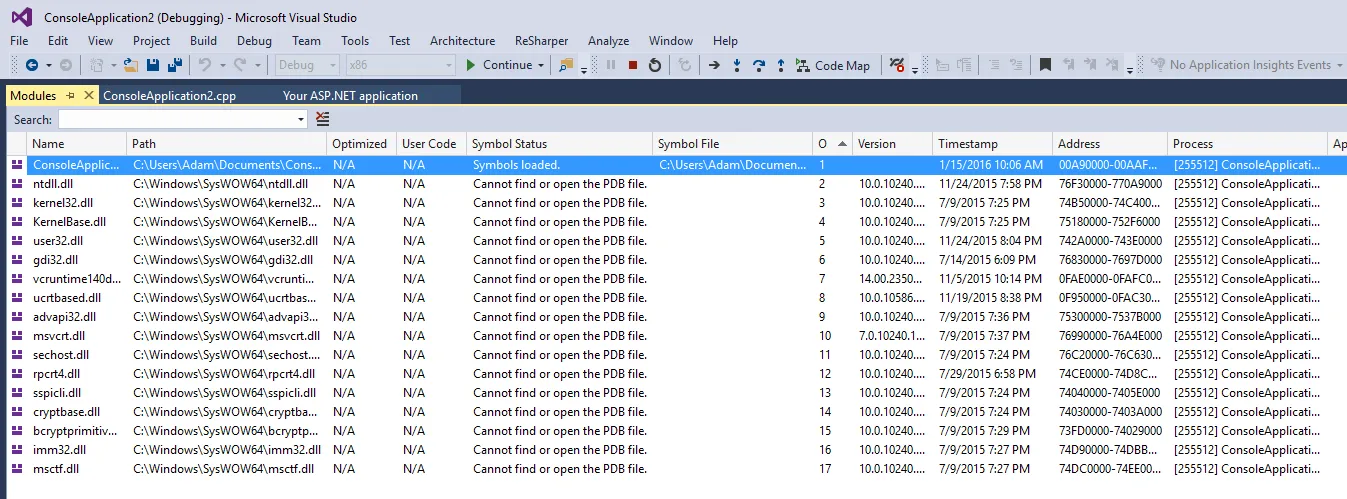1347x499 pixels.
Task: Select the sechost.dll module row
Action: pos(673,355)
